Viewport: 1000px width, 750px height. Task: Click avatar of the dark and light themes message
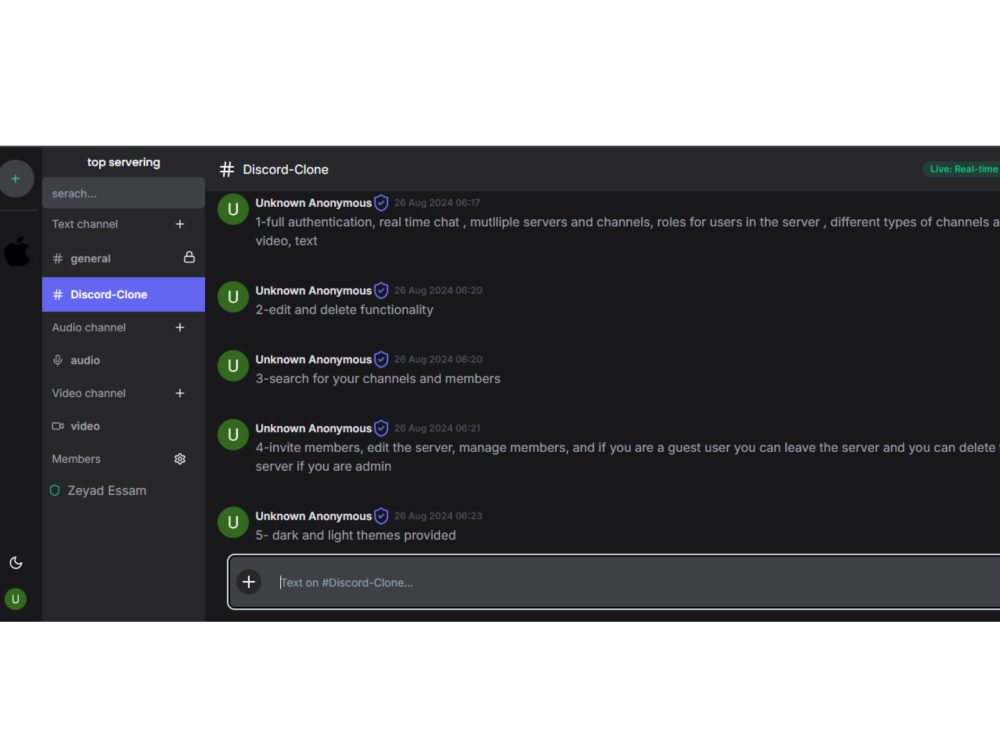pyautogui.click(x=233, y=523)
